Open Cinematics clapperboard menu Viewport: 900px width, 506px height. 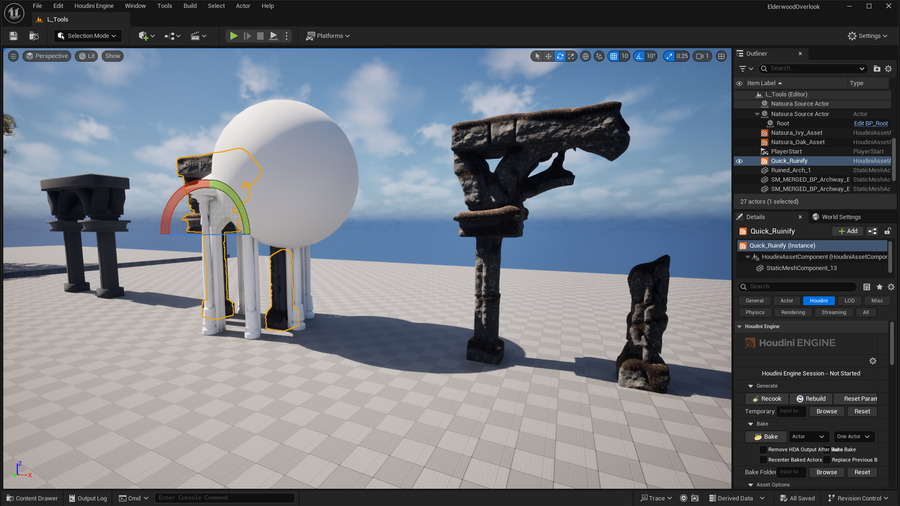point(198,36)
